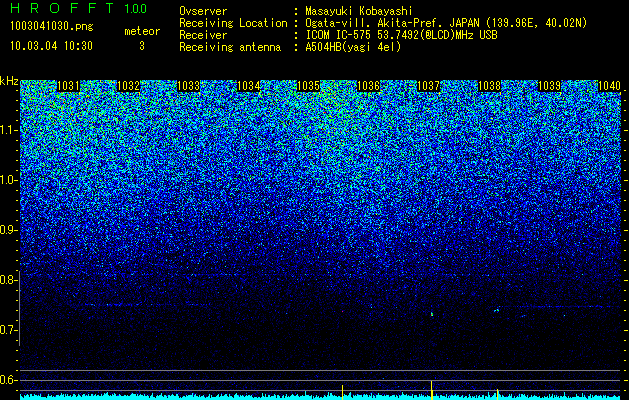Image resolution: width=629 pixels, height=400 pixels.
Task: Click time marker 1039
Action: (549, 86)
